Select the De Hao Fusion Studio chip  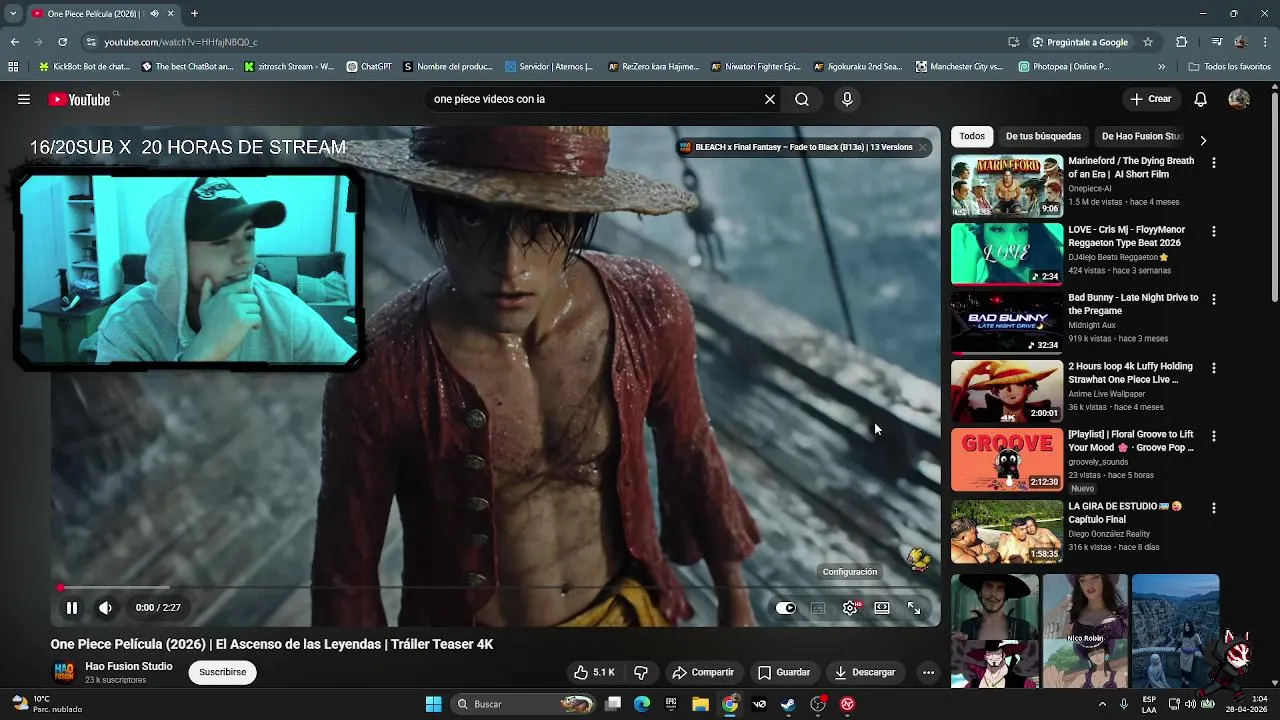[x=1142, y=136]
